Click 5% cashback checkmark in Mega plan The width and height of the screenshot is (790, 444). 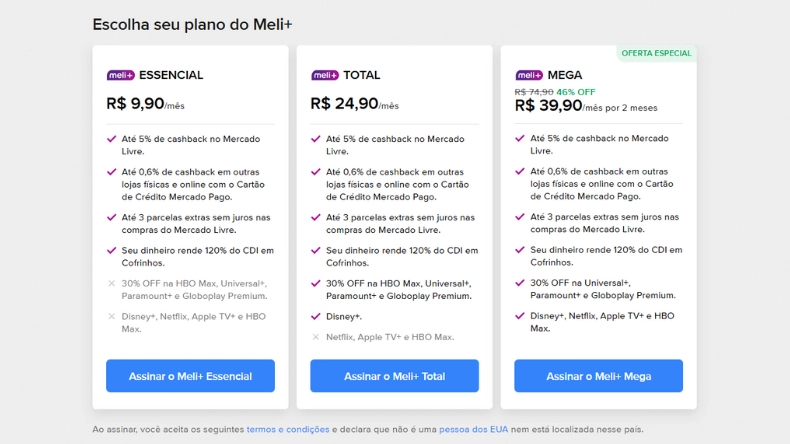(520, 138)
